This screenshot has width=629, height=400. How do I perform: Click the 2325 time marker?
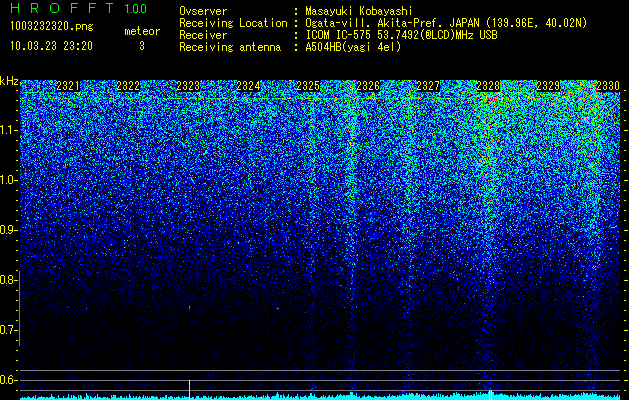point(308,86)
